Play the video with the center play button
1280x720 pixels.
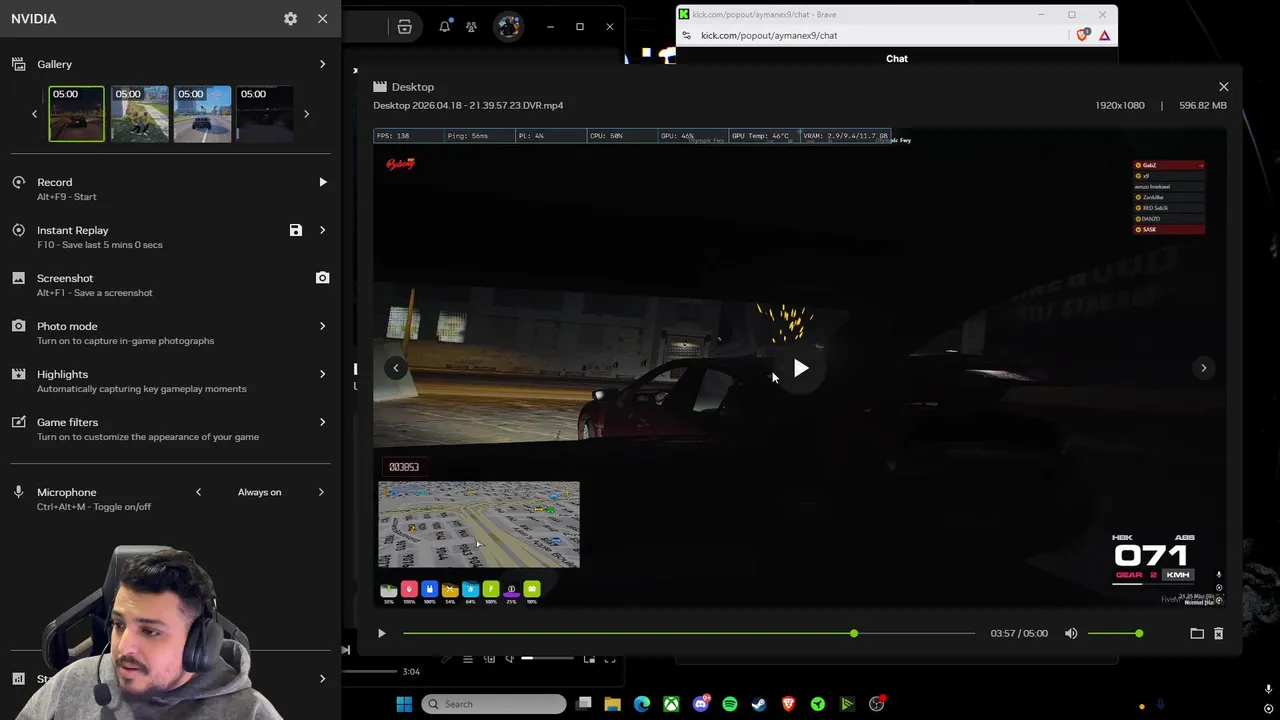tap(800, 369)
